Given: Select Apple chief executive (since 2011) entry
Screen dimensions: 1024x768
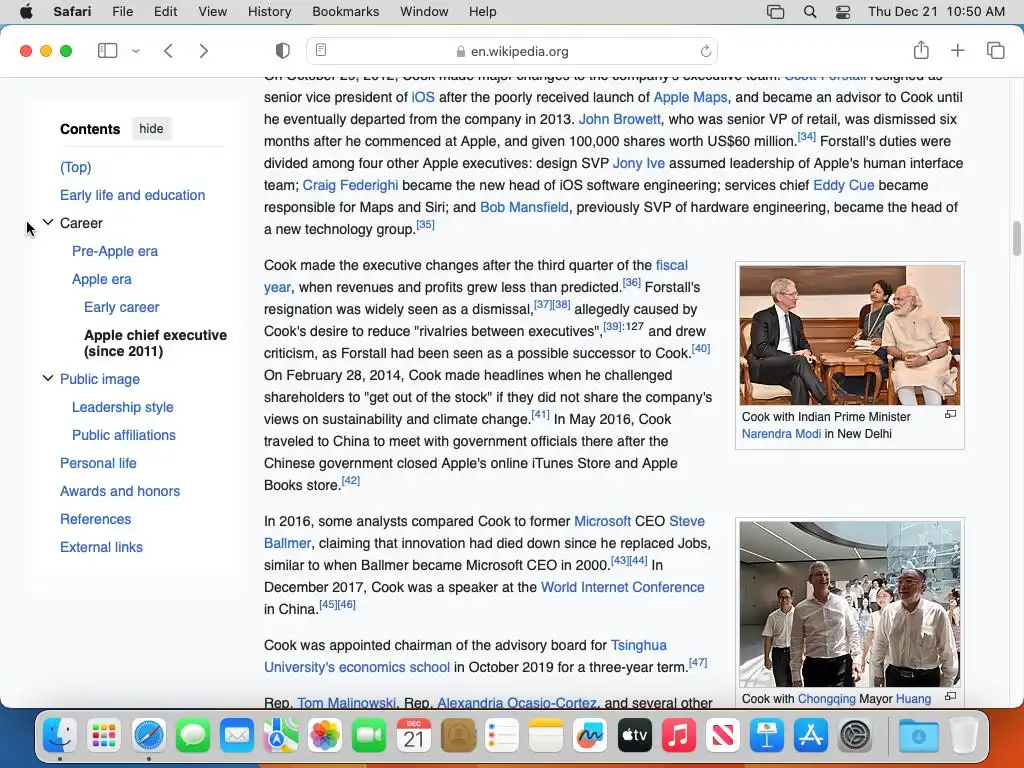Looking at the screenshot, I should (x=155, y=343).
